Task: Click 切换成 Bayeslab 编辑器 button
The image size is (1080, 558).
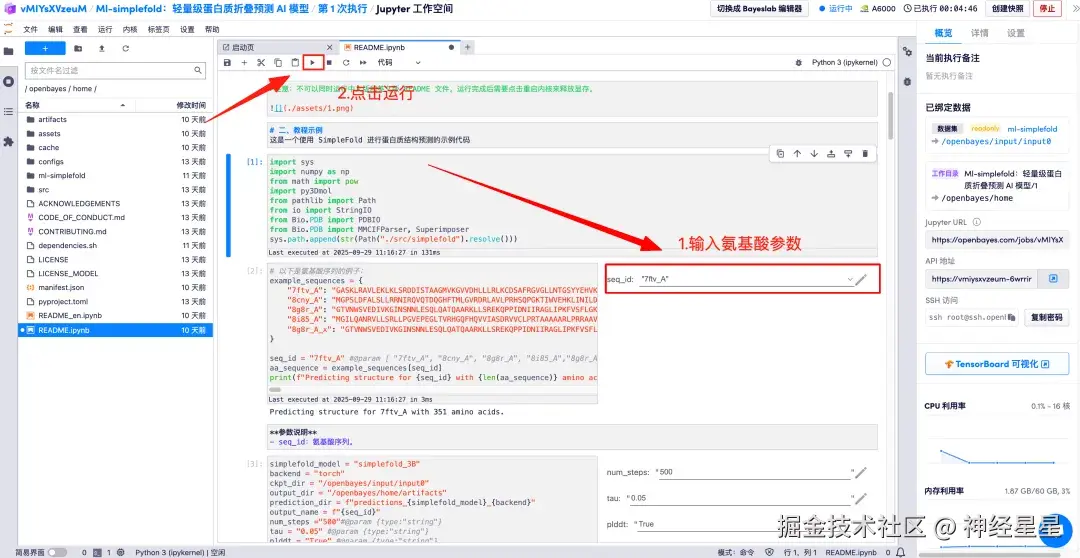Action: point(759,9)
